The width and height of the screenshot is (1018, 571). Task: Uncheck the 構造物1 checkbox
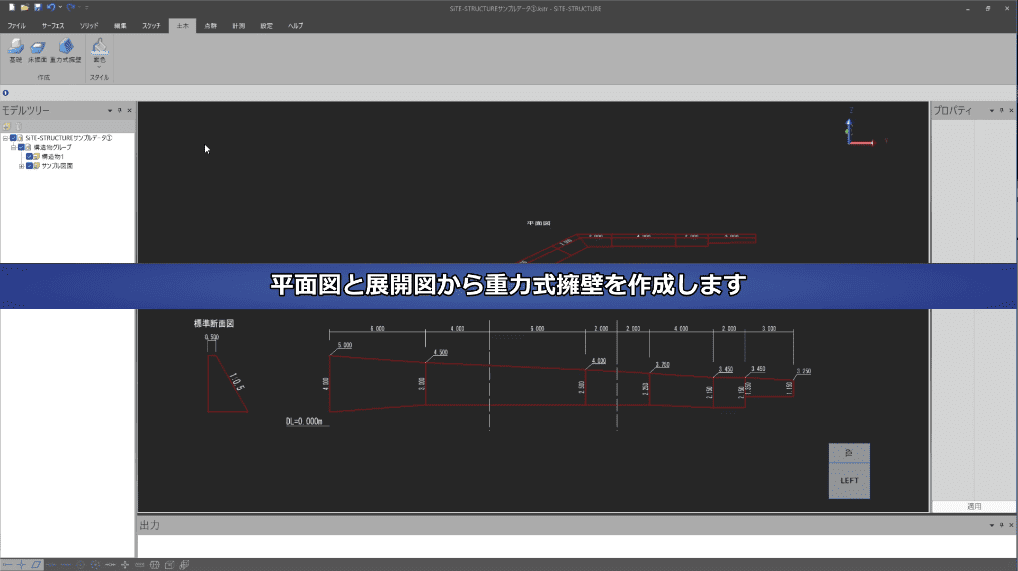tap(29, 157)
